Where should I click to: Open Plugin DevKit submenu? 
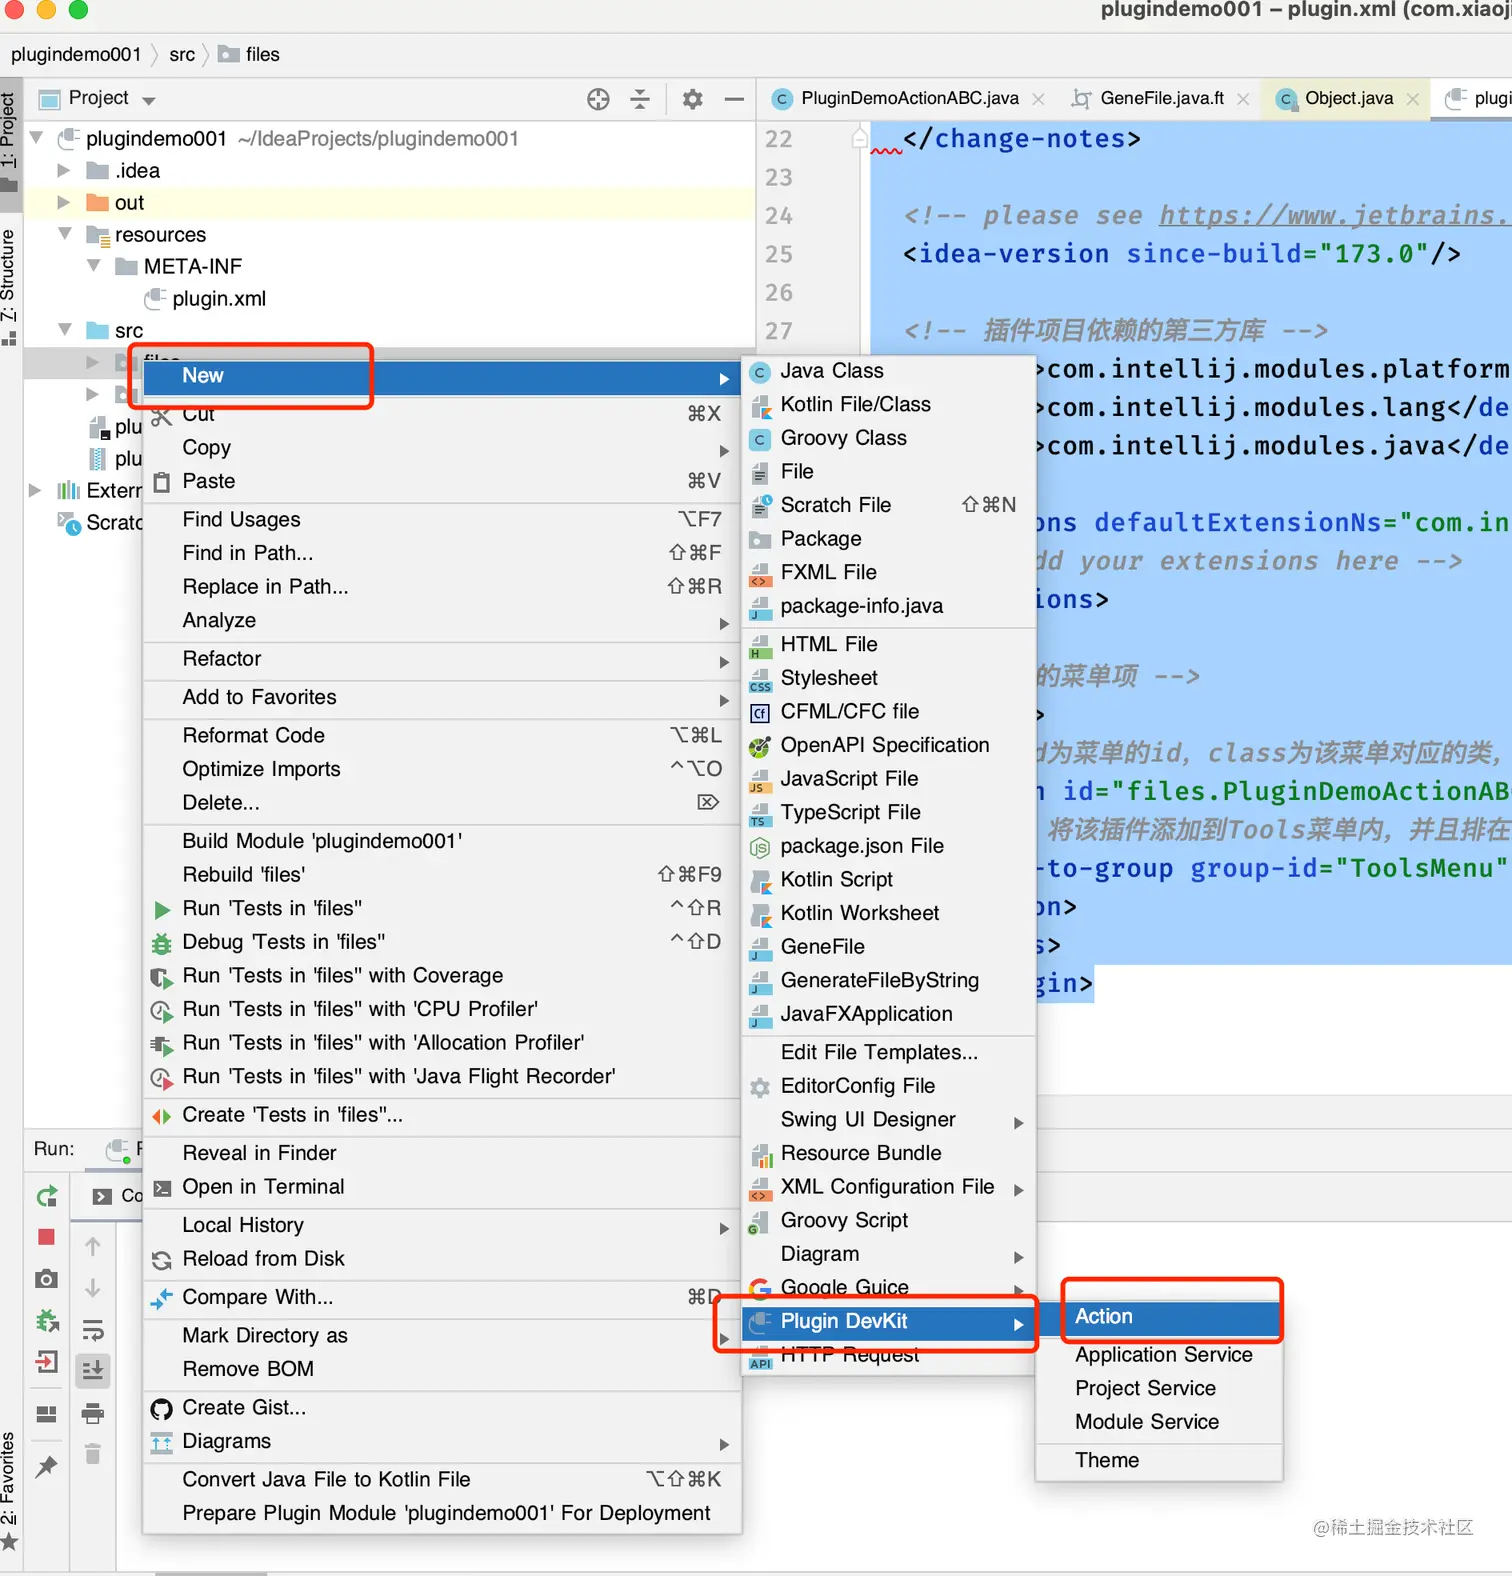tap(888, 1321)
